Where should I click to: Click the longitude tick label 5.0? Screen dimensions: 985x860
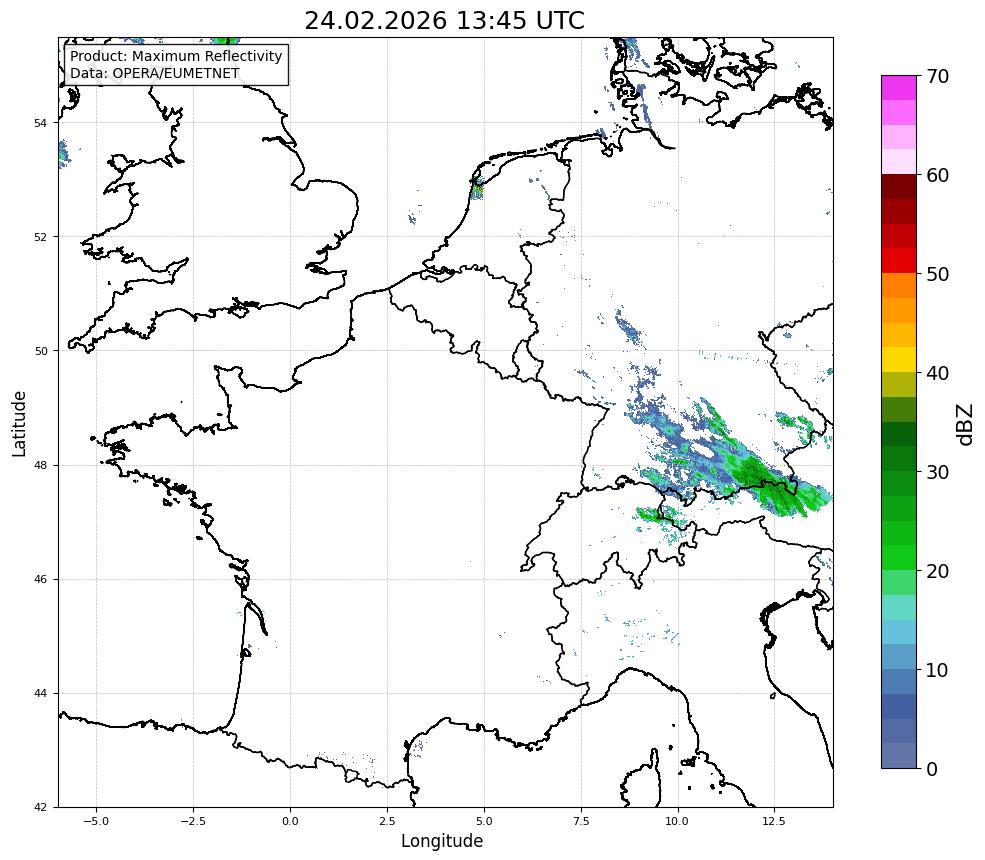[x=484, y=821]
